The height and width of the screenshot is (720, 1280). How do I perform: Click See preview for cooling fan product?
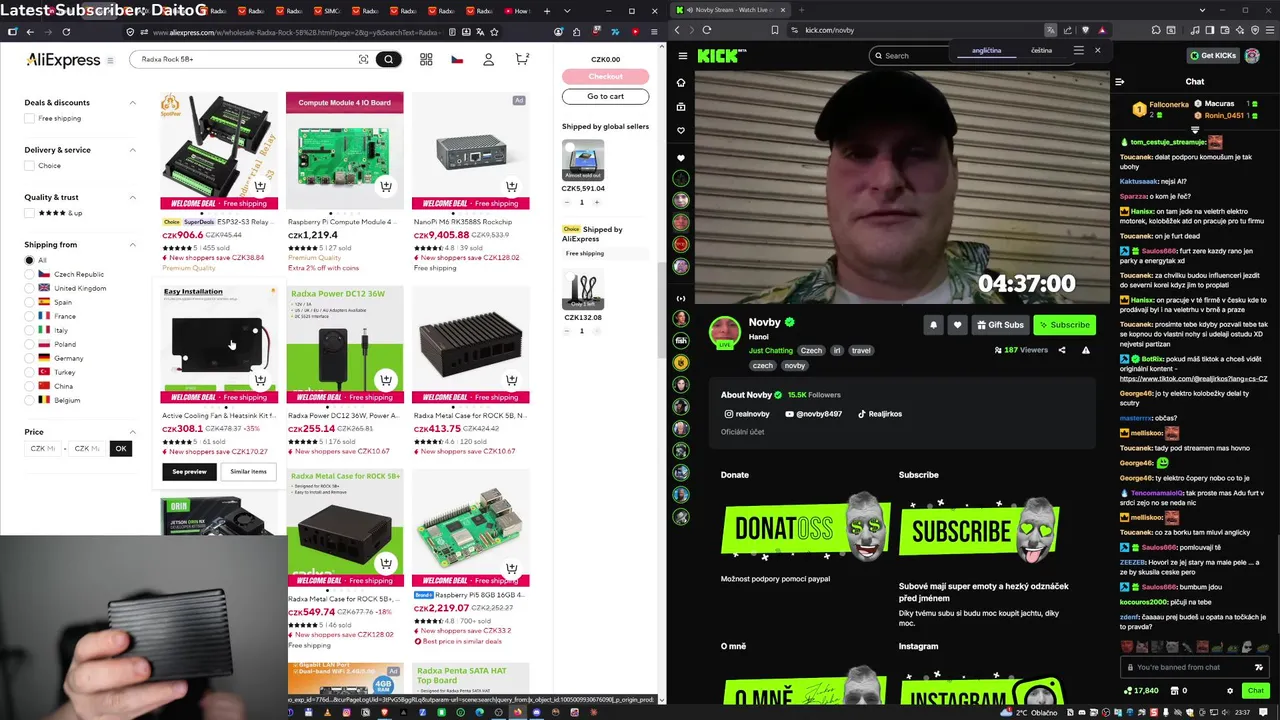coord(189,471)
